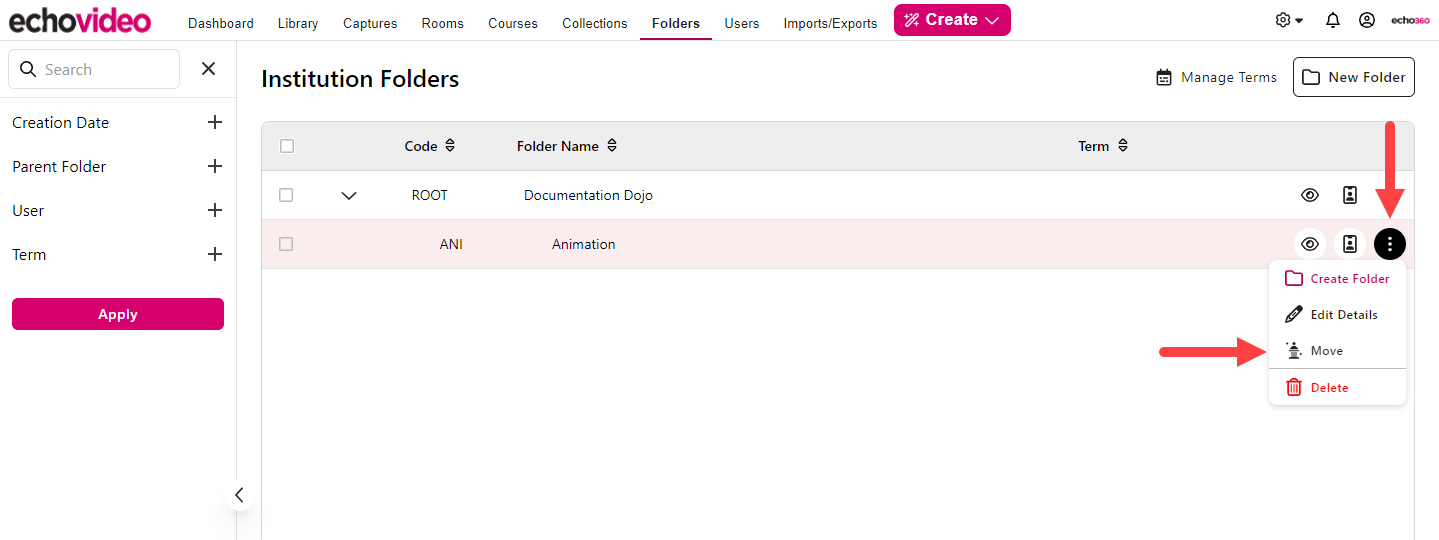
Task: Expand the Creation Date filter
Action: [214, 122]
